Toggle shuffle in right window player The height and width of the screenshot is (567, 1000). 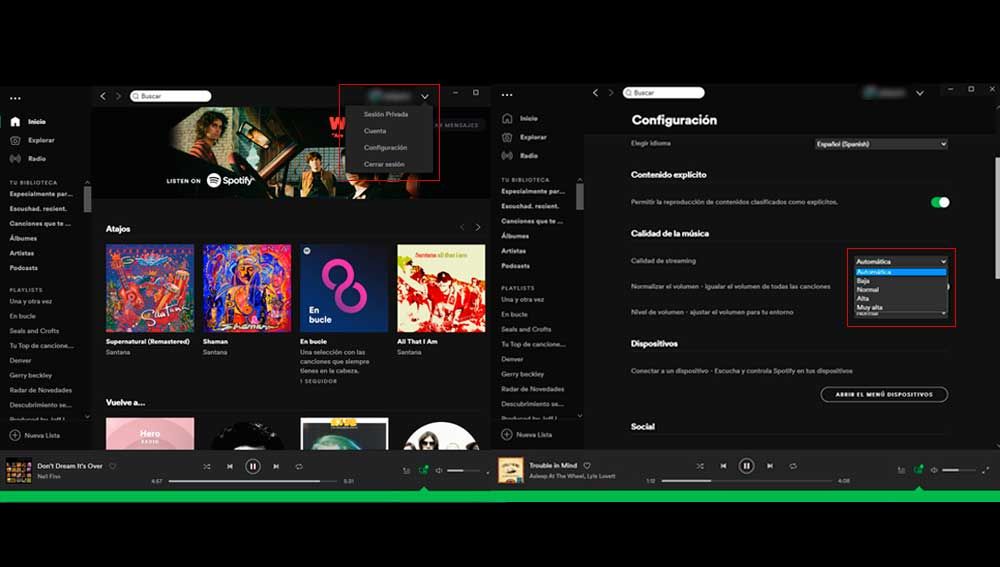click(700, 466)
